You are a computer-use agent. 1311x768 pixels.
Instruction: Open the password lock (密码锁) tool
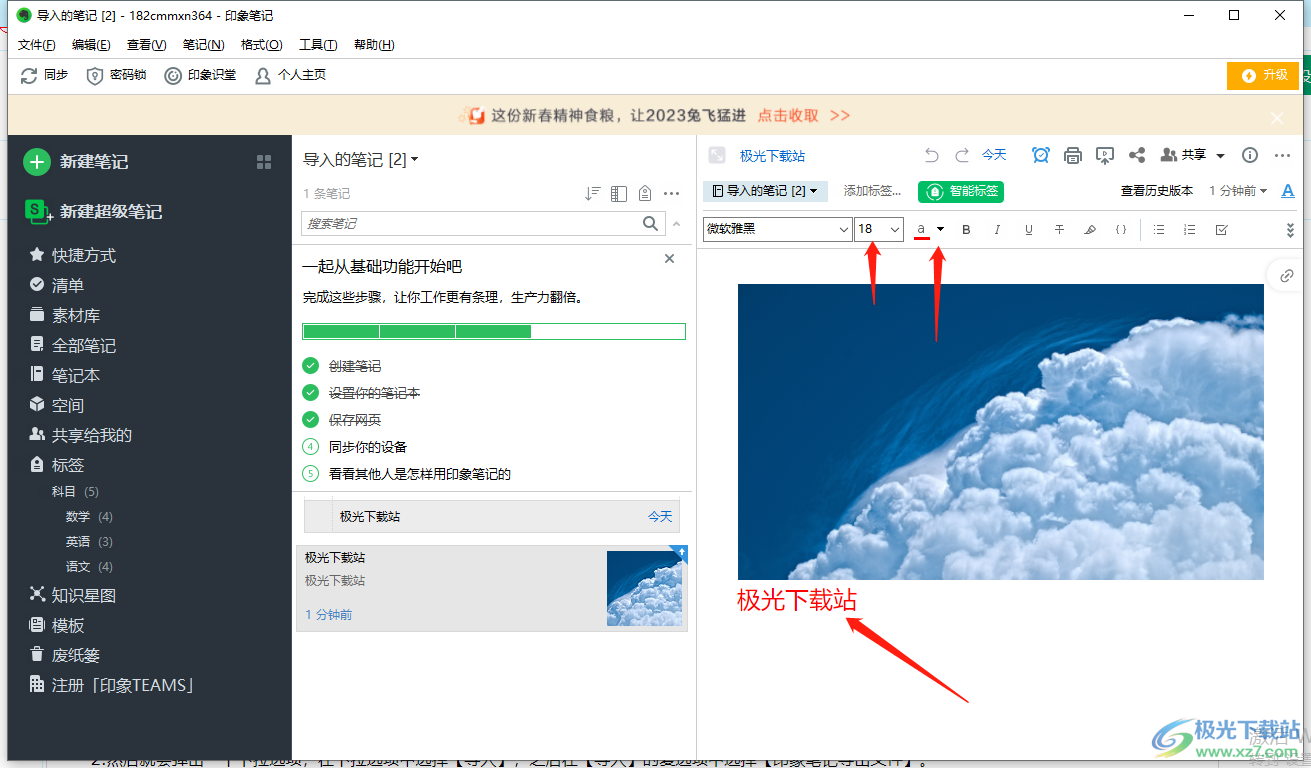pos(117,75)
